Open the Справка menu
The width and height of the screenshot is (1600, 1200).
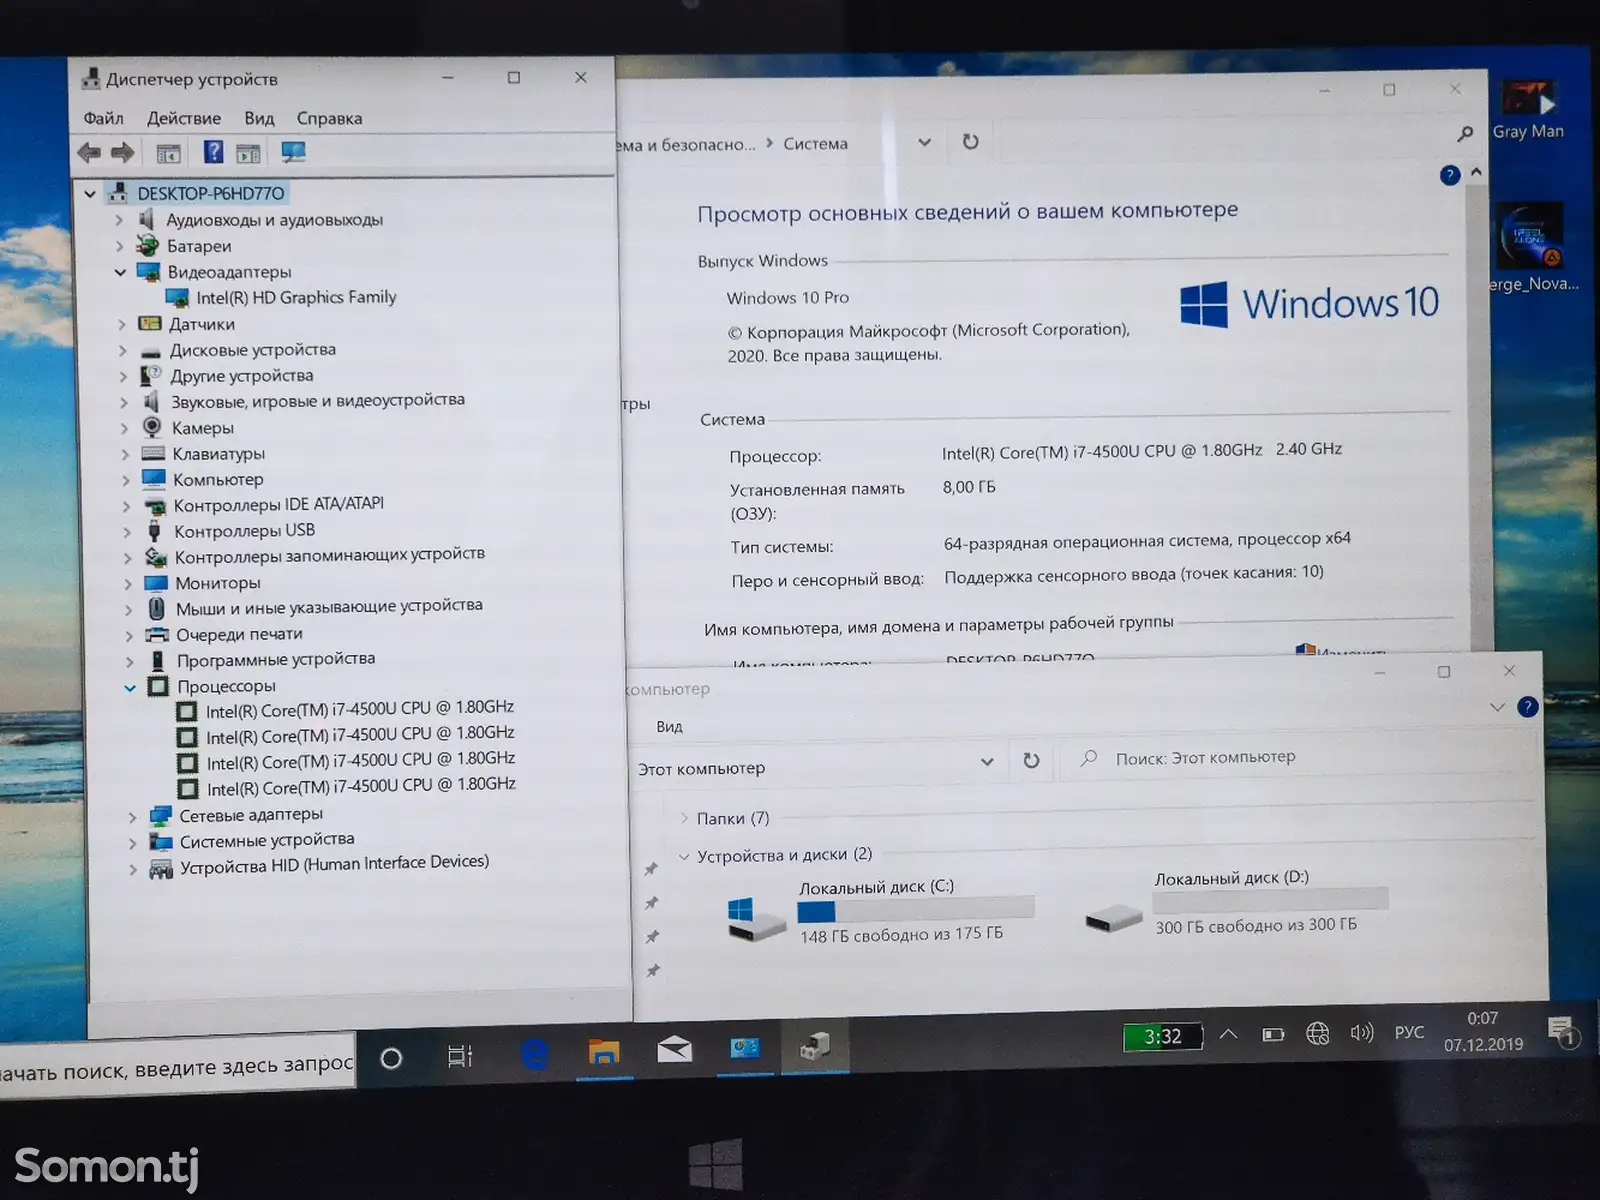[x=329, y=118]
